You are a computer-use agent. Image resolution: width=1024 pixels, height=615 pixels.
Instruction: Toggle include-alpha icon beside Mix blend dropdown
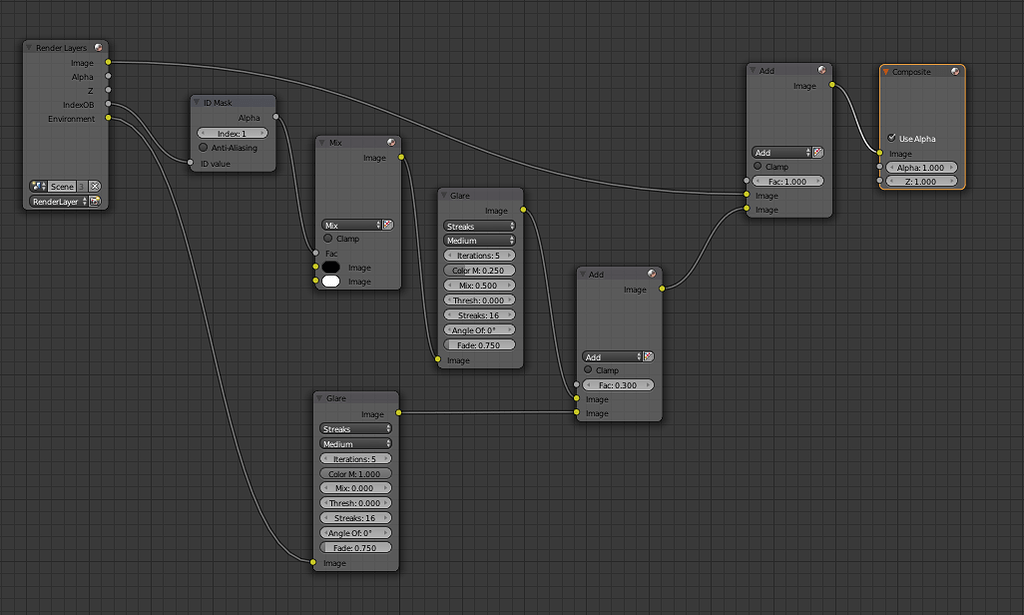pos(388,225)
